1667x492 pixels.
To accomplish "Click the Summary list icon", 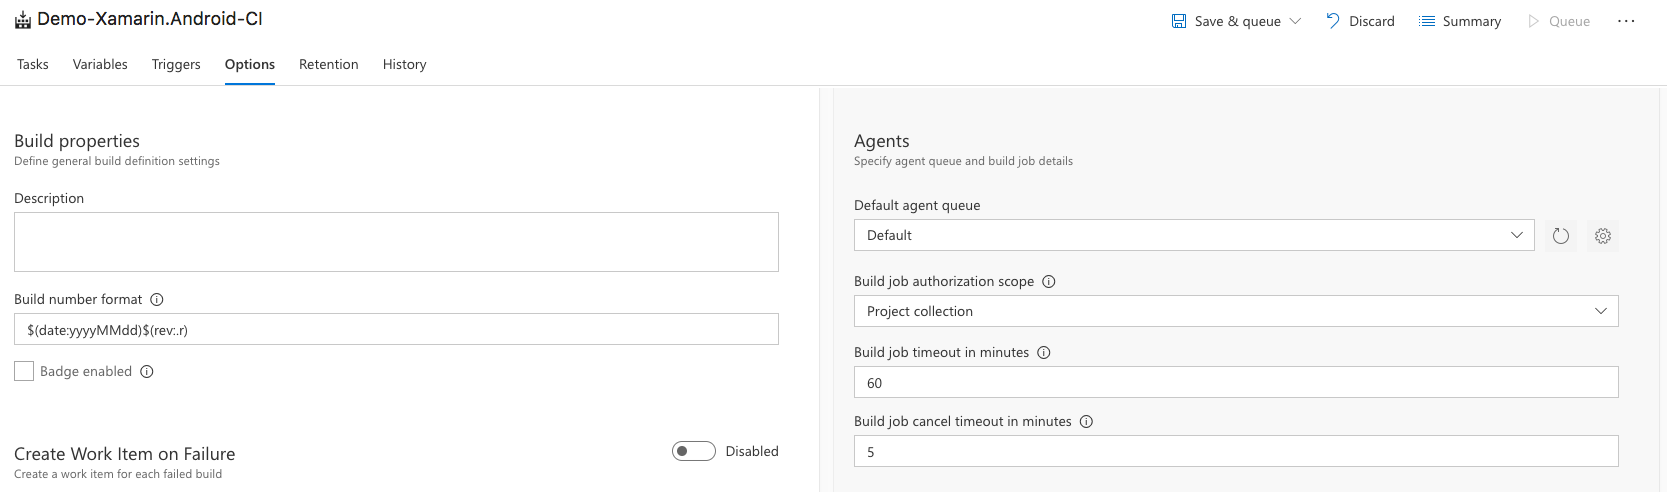I will (x=1427, y=21).
